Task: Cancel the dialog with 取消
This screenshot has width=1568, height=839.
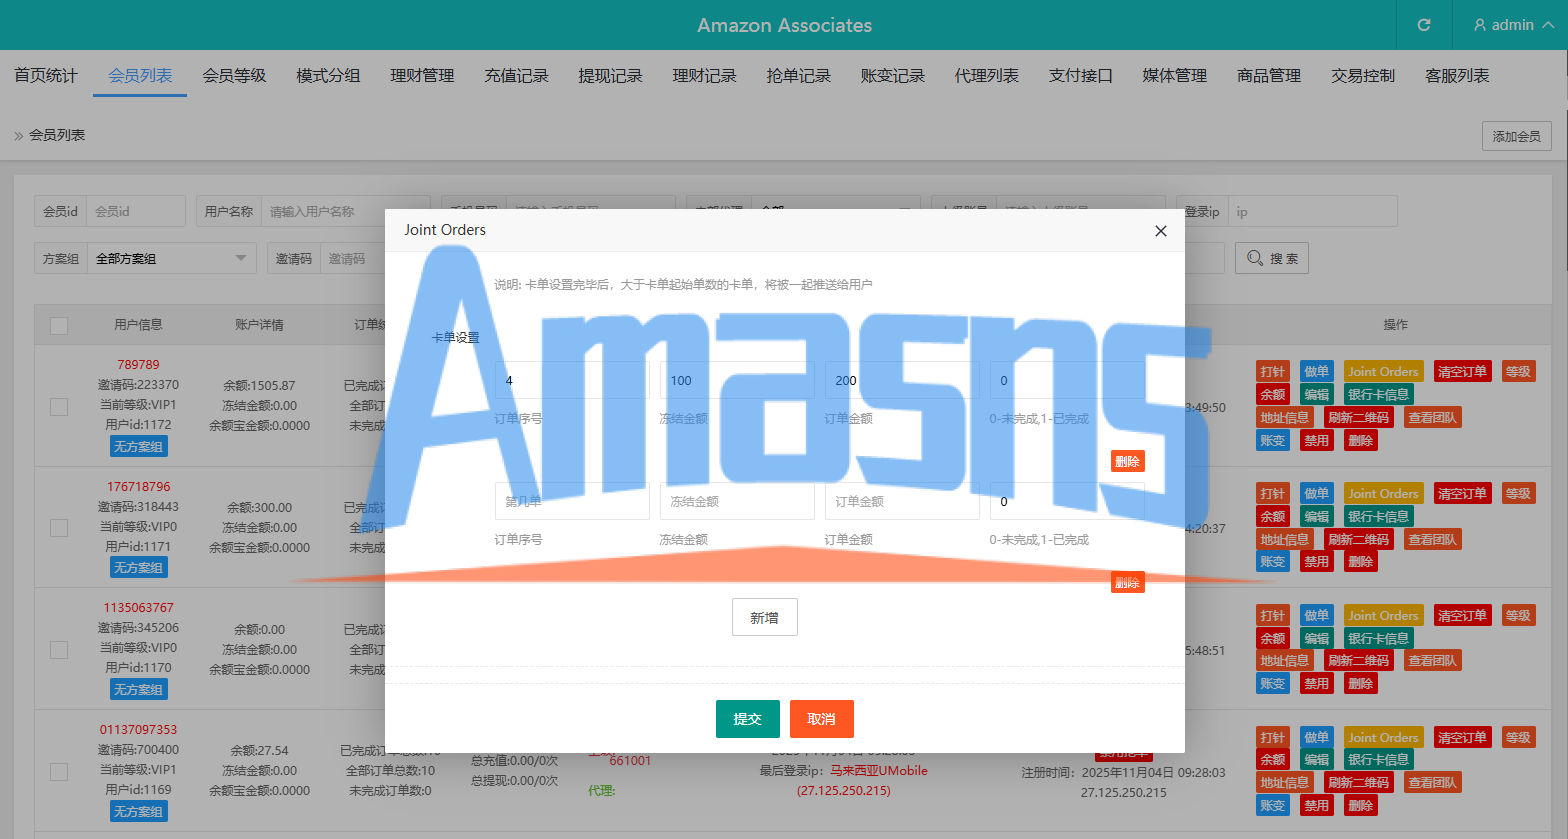Action: point(821,719)
